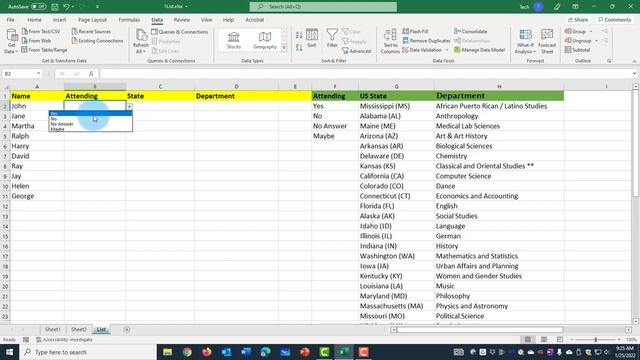Click the horizontal scrollbar
Screen dimensions: 640x360
tap(479, 329)
